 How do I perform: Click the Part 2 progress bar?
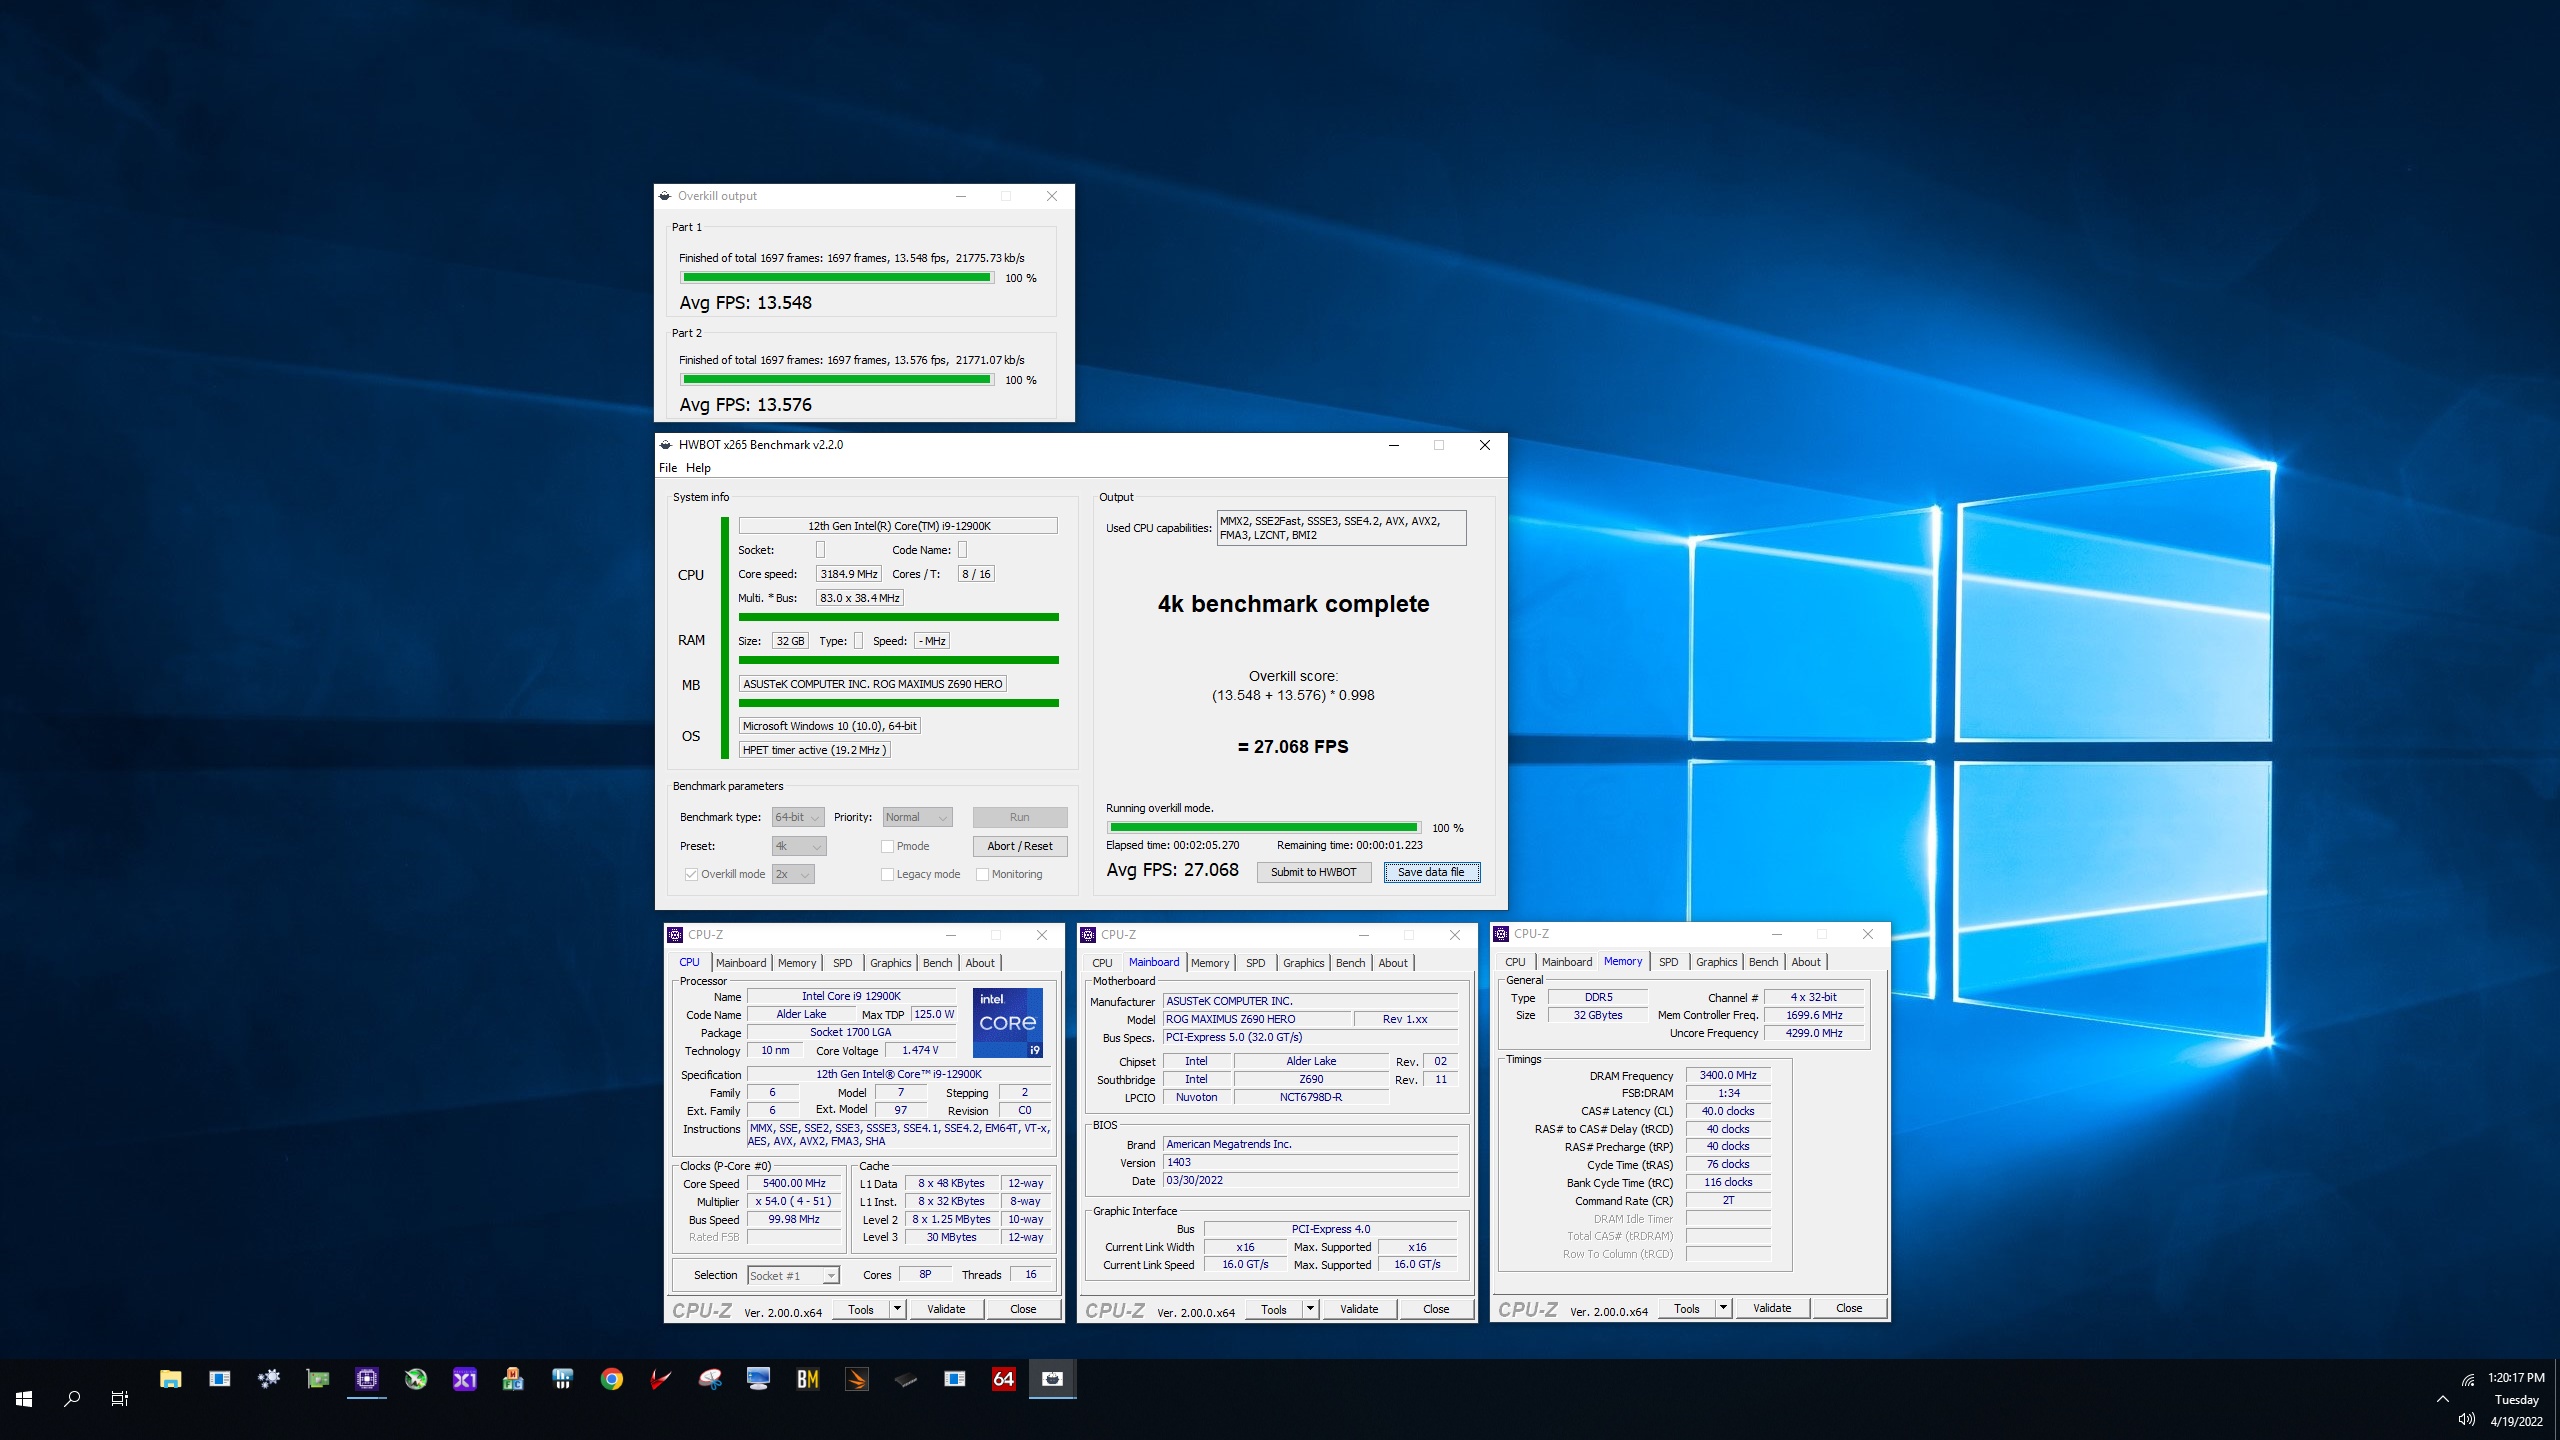tap(837, 380)
